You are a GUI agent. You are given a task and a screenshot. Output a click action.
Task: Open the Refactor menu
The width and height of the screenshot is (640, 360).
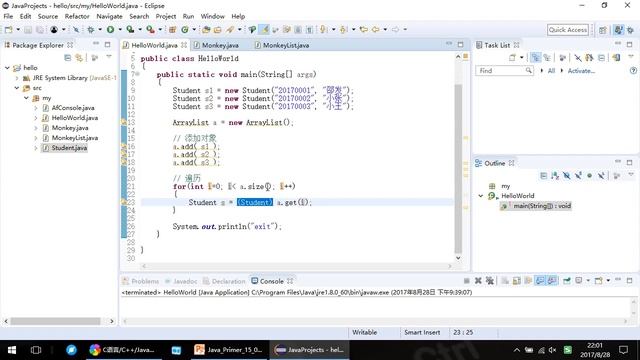pos(77,16)
